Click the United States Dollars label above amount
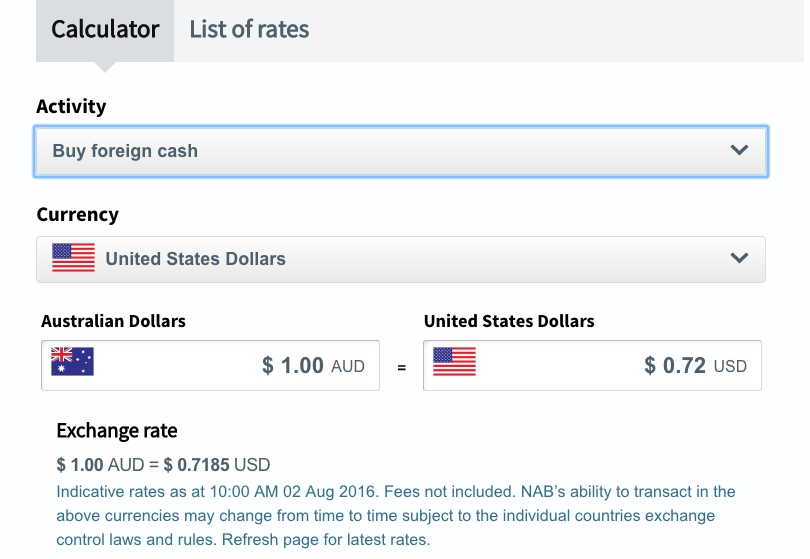Image resolution: width=810 pixels, height=559 pixels. click(509, 321)
